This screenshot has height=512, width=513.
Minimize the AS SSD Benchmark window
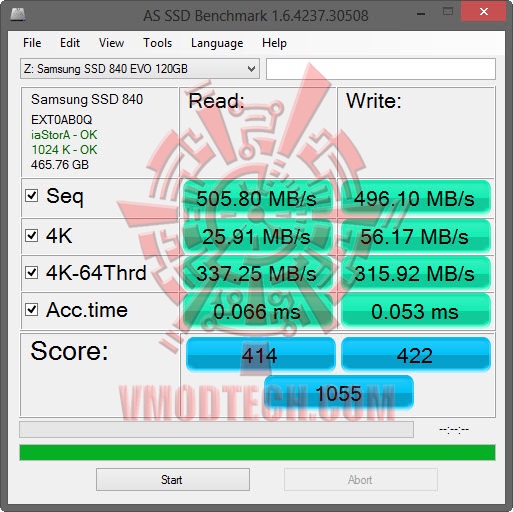421,14
